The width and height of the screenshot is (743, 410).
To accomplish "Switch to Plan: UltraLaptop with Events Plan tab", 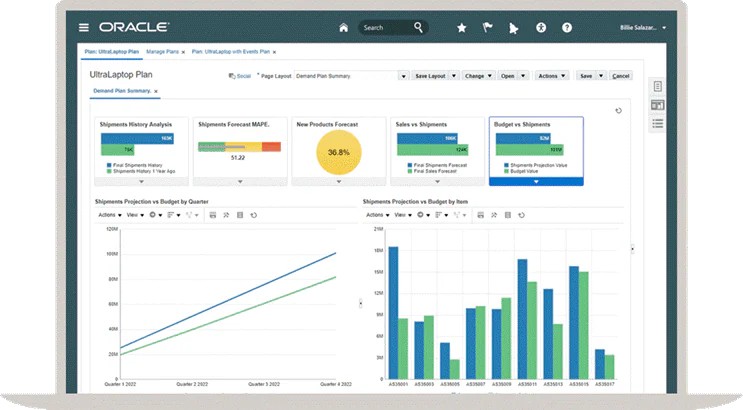I will (231, 52).
